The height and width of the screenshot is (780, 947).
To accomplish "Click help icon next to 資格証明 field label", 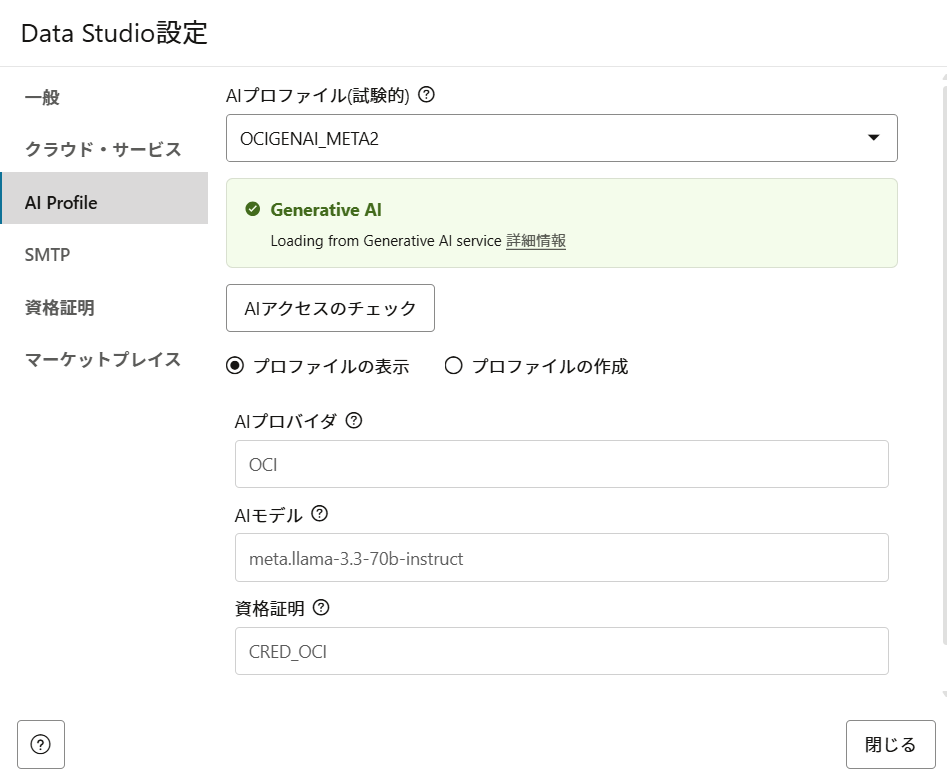I will [321, 607].
